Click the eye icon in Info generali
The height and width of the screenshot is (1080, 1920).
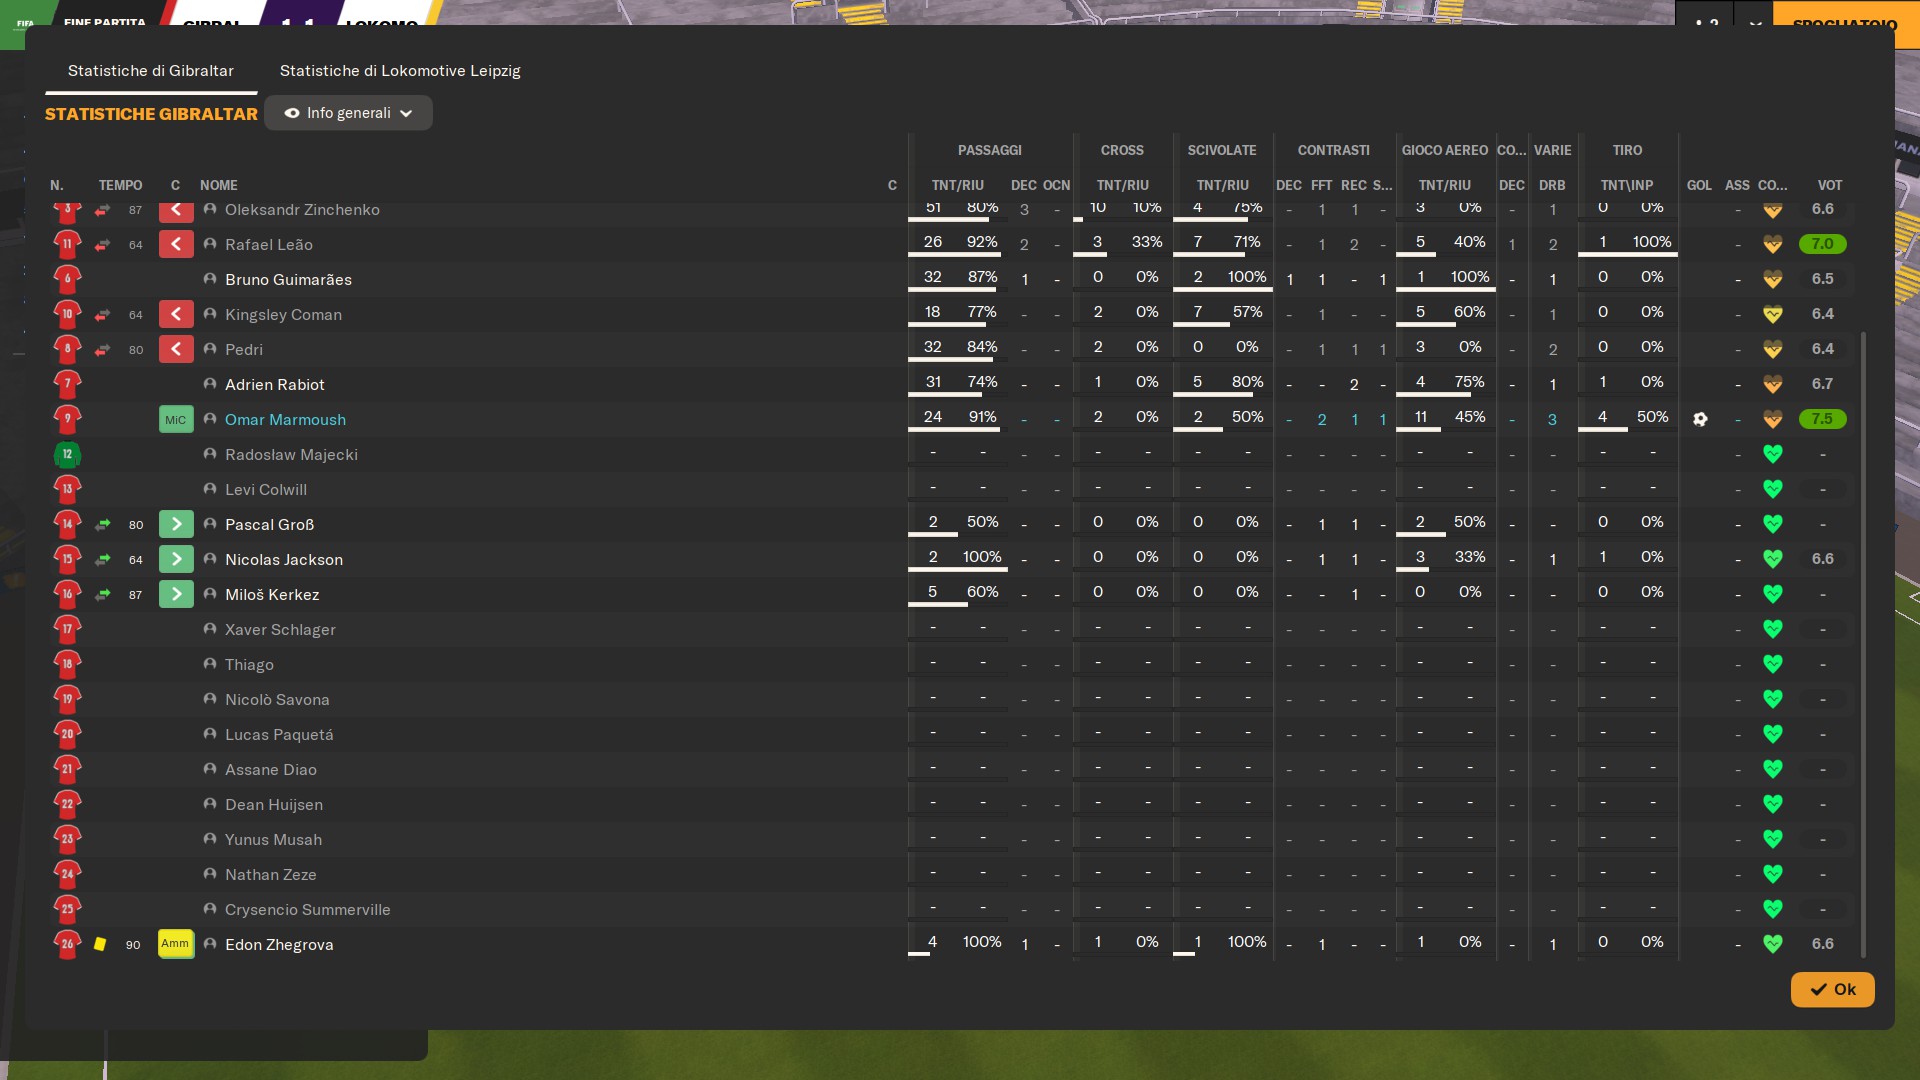pyautogui.click(x=292, y=113)
